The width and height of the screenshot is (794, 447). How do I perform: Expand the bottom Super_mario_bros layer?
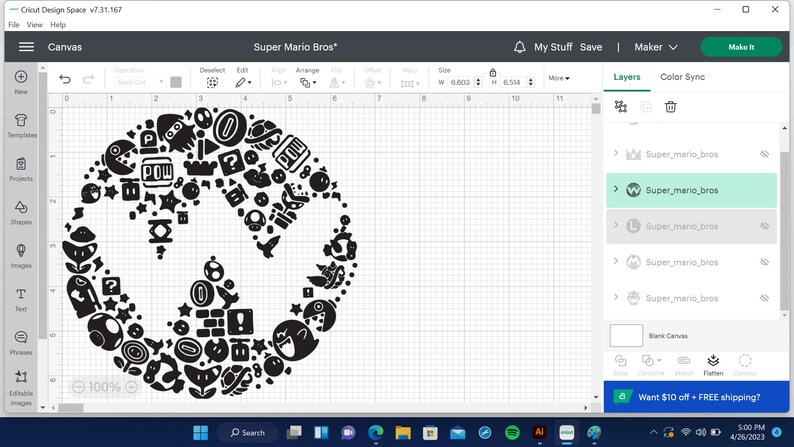616,297
